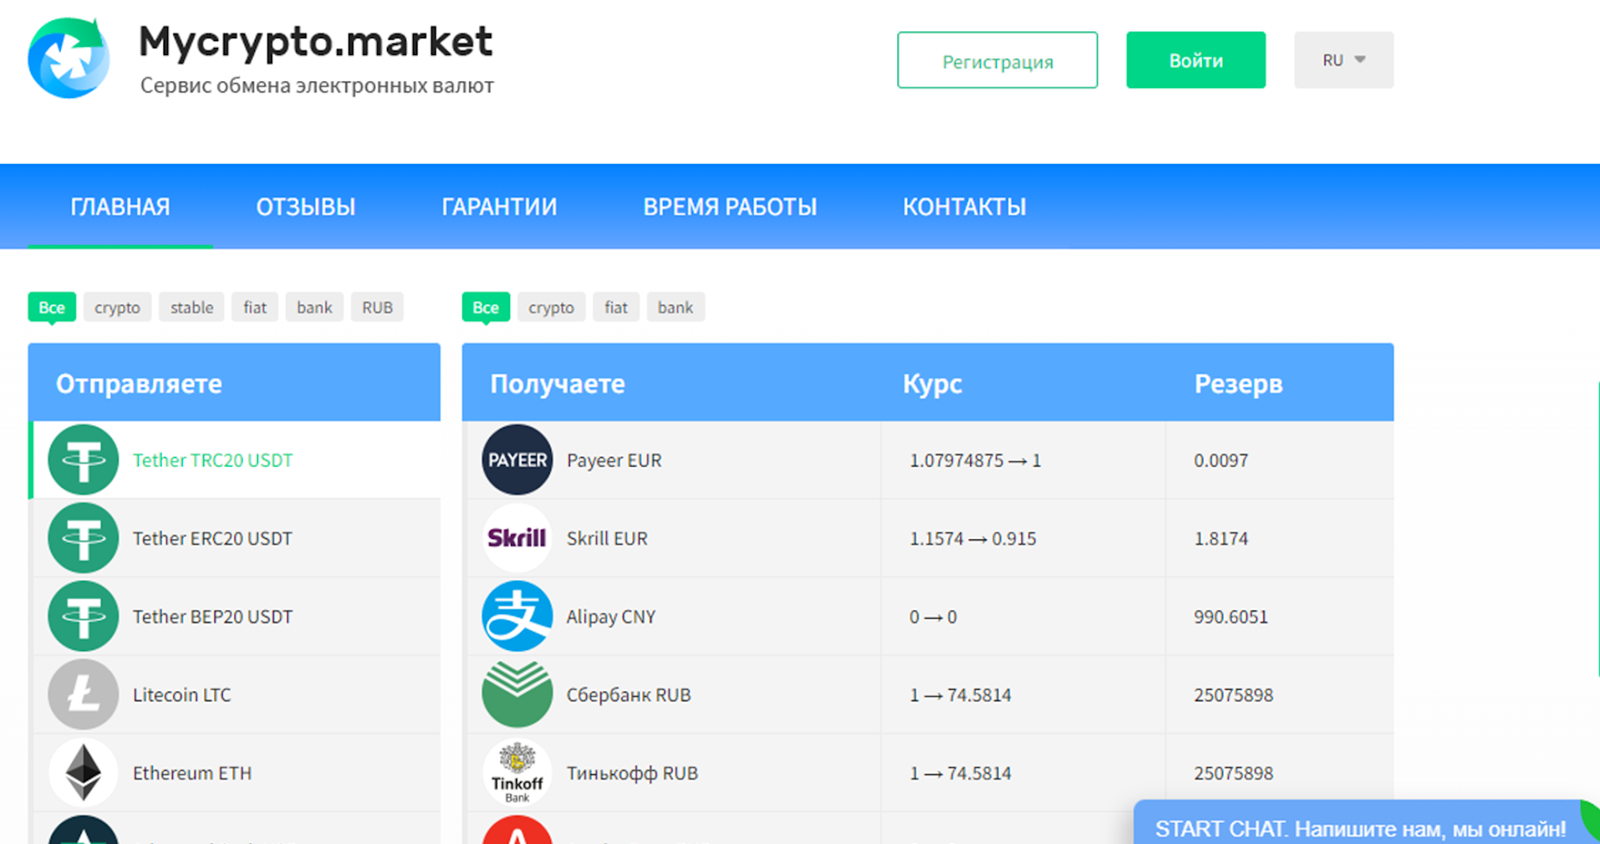The width and height of the screenshot is (1600, 844).
Task: Select the Сбербанк RUB green icon
Action: tap(517, 694)
